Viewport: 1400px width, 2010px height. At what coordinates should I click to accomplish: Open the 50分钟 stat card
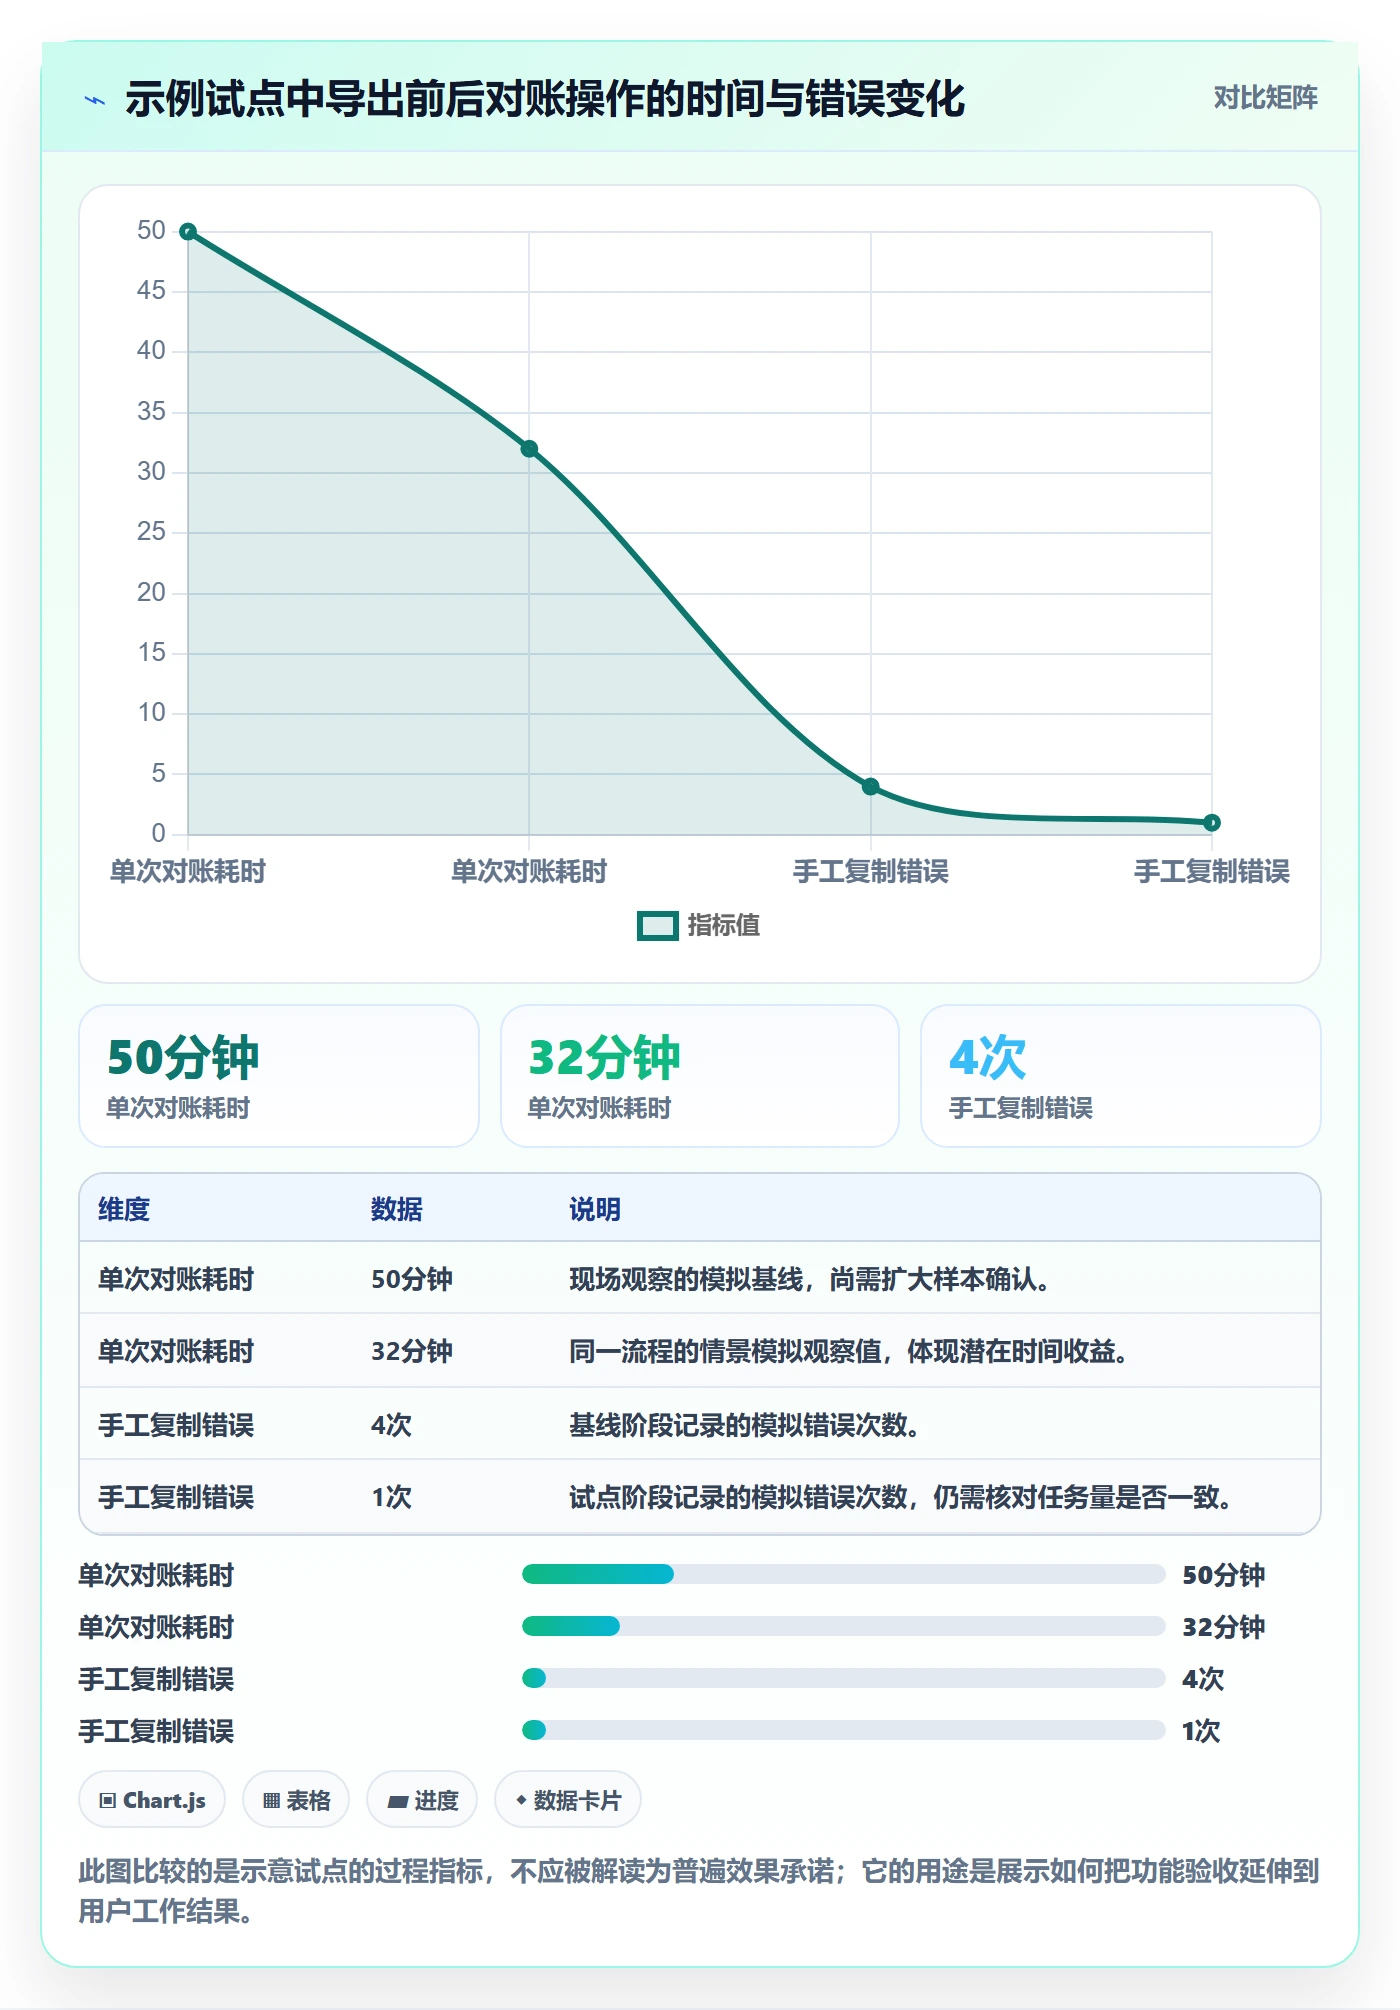point(279,1076)
